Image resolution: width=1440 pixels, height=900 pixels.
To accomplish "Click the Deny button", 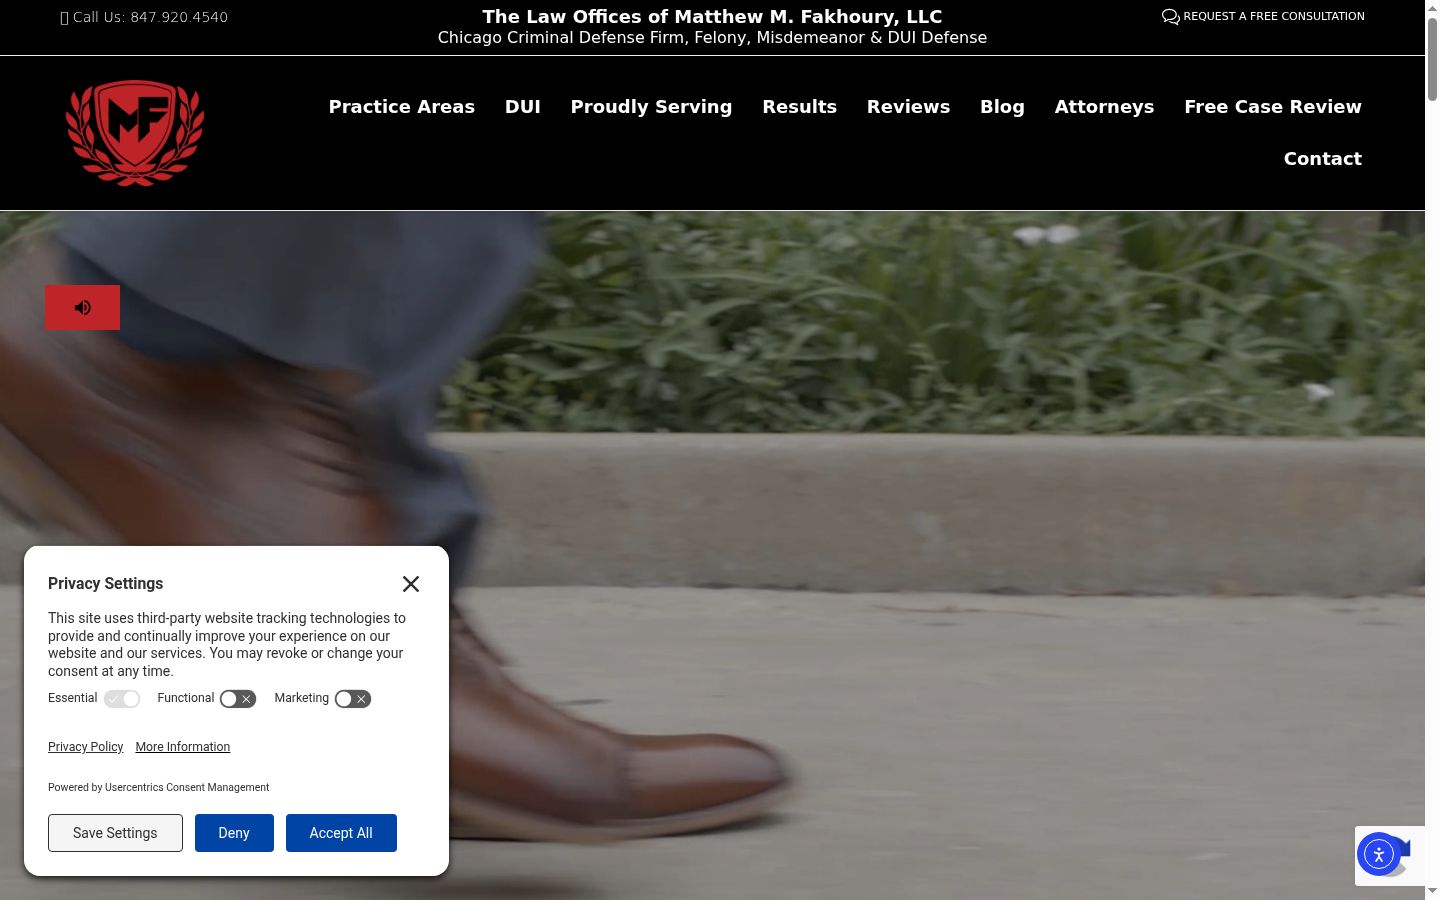I will [x=234, y=833].
